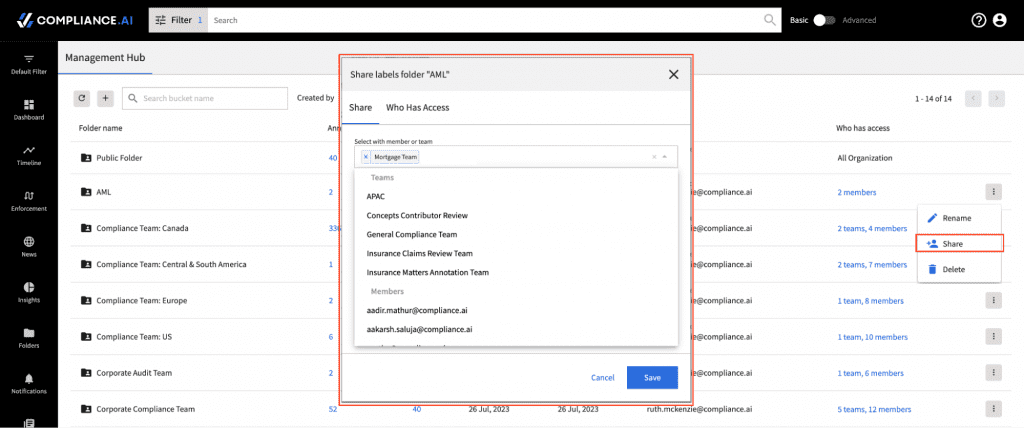Select member aakarsh.saluja@compliance.ai

point(516,329)
